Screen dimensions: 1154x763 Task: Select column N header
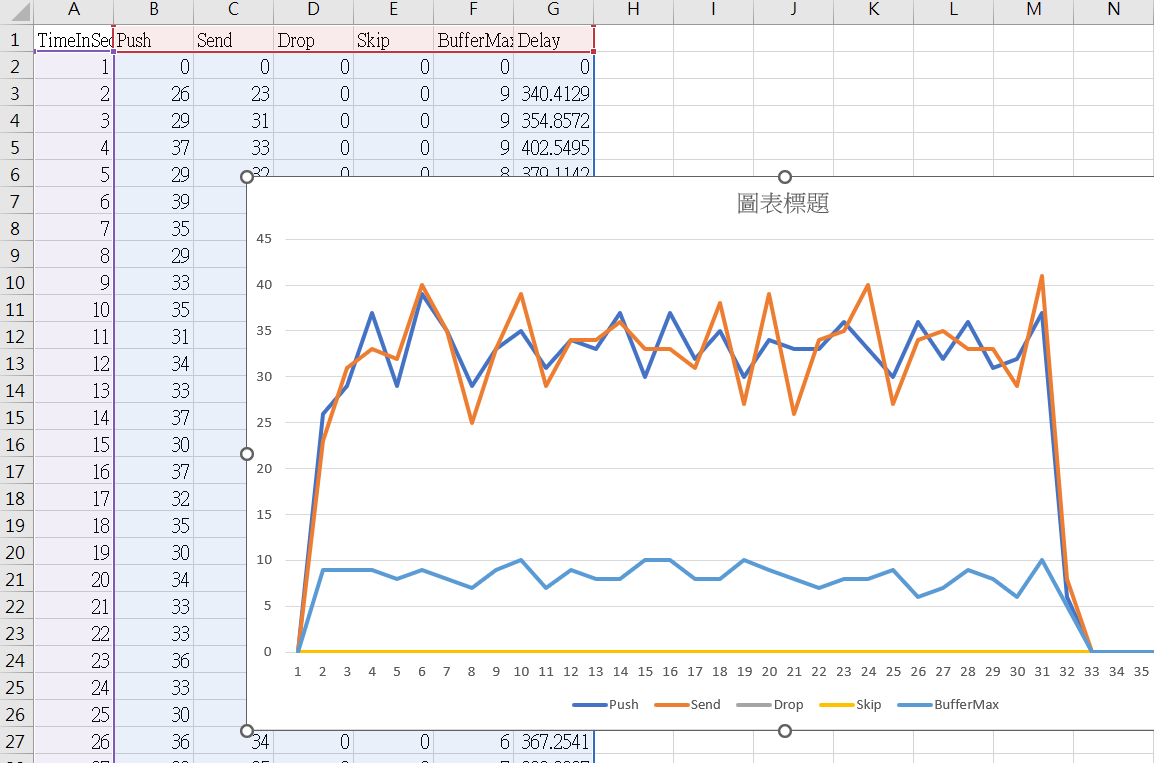click(x=1113, y=12)
